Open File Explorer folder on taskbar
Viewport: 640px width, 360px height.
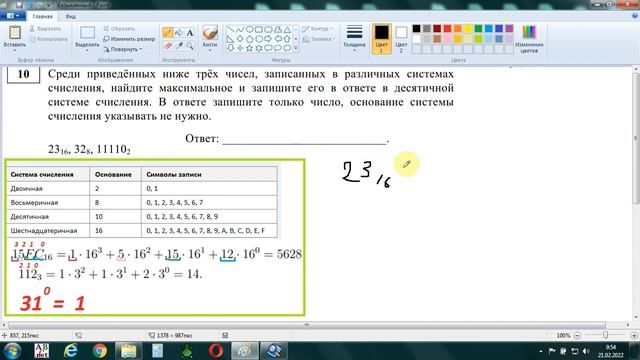(129, 351)
